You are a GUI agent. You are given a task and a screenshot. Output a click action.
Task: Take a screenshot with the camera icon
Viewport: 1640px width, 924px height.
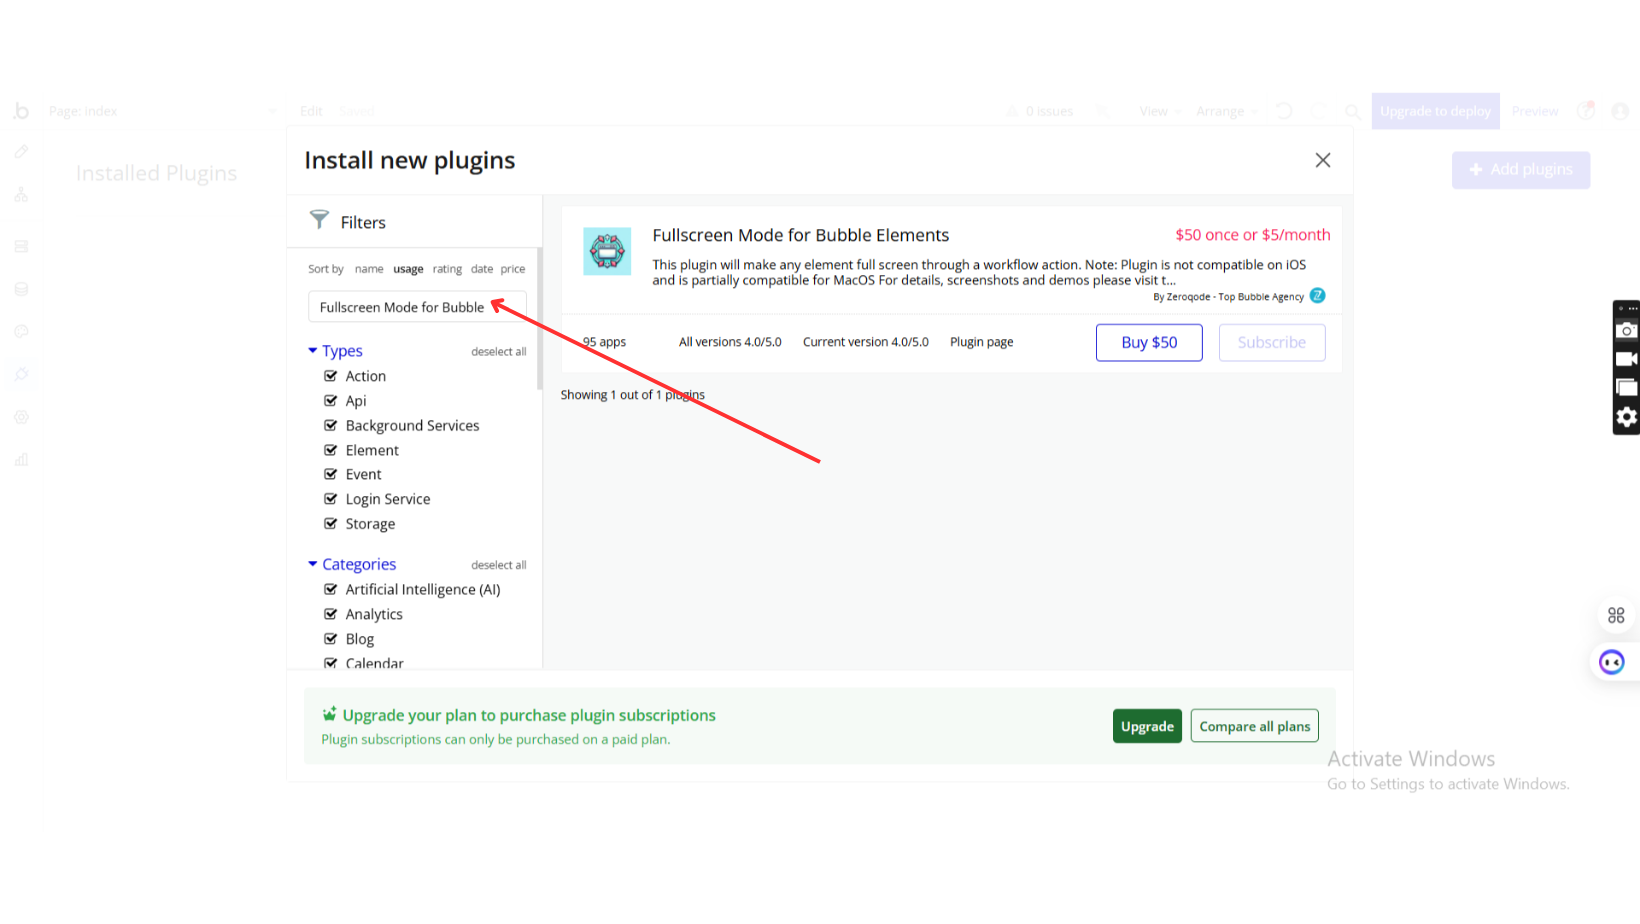tap(1626, 331)
